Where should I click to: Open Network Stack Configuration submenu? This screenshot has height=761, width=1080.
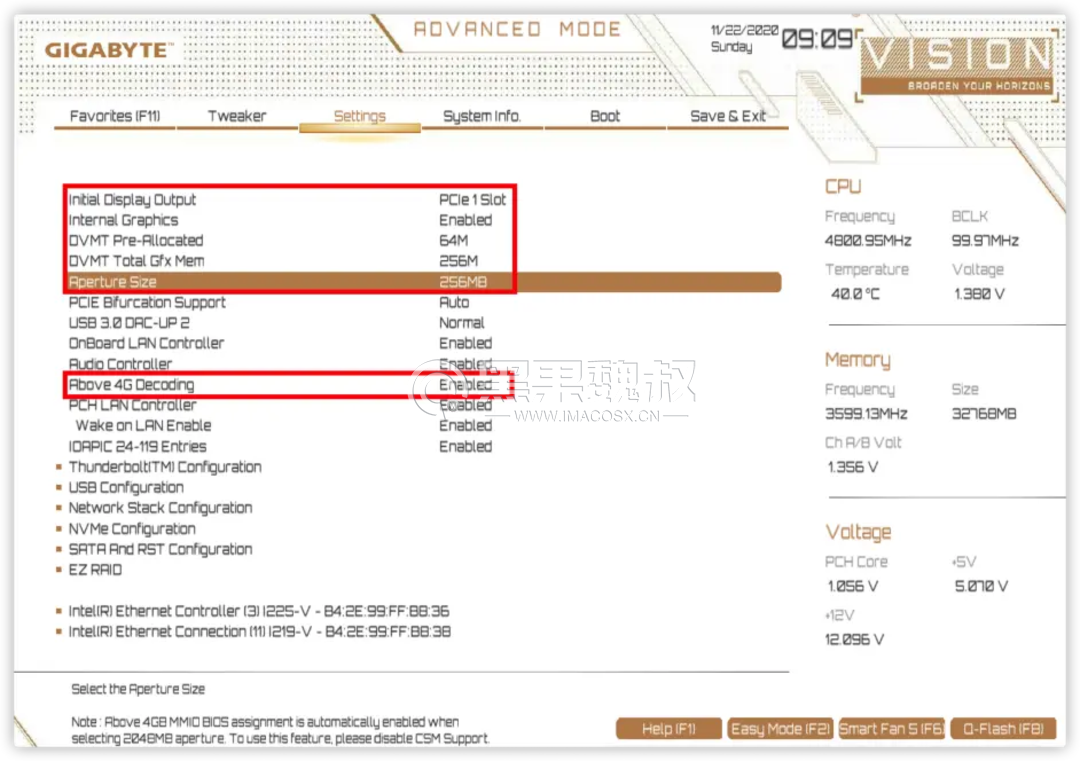click(x=160, y=508)
